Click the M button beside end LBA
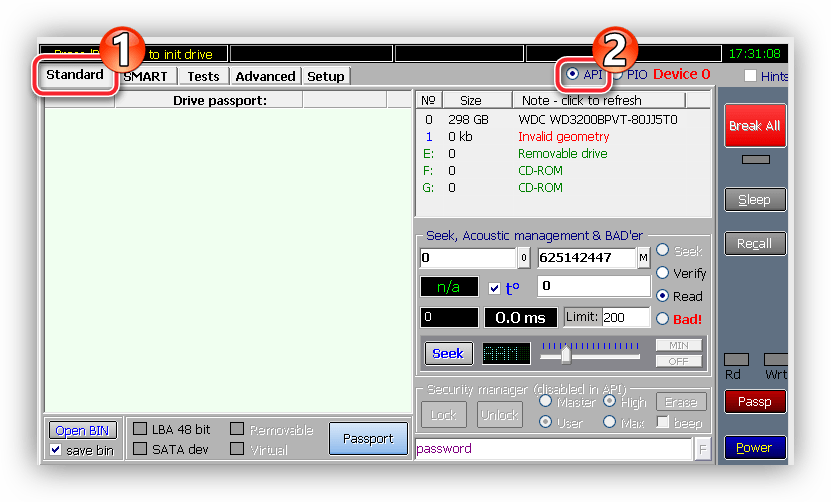This screenshot has height=502, width=831. click(x=643, y=258)
